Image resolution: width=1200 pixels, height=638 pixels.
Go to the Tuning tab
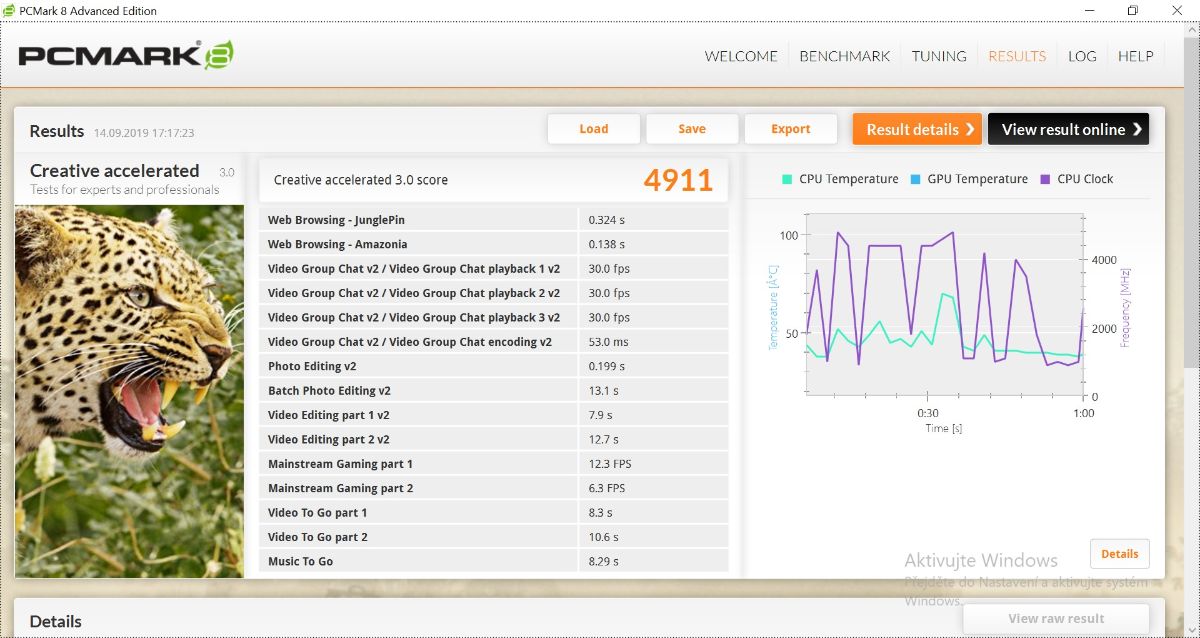point(939,56)
